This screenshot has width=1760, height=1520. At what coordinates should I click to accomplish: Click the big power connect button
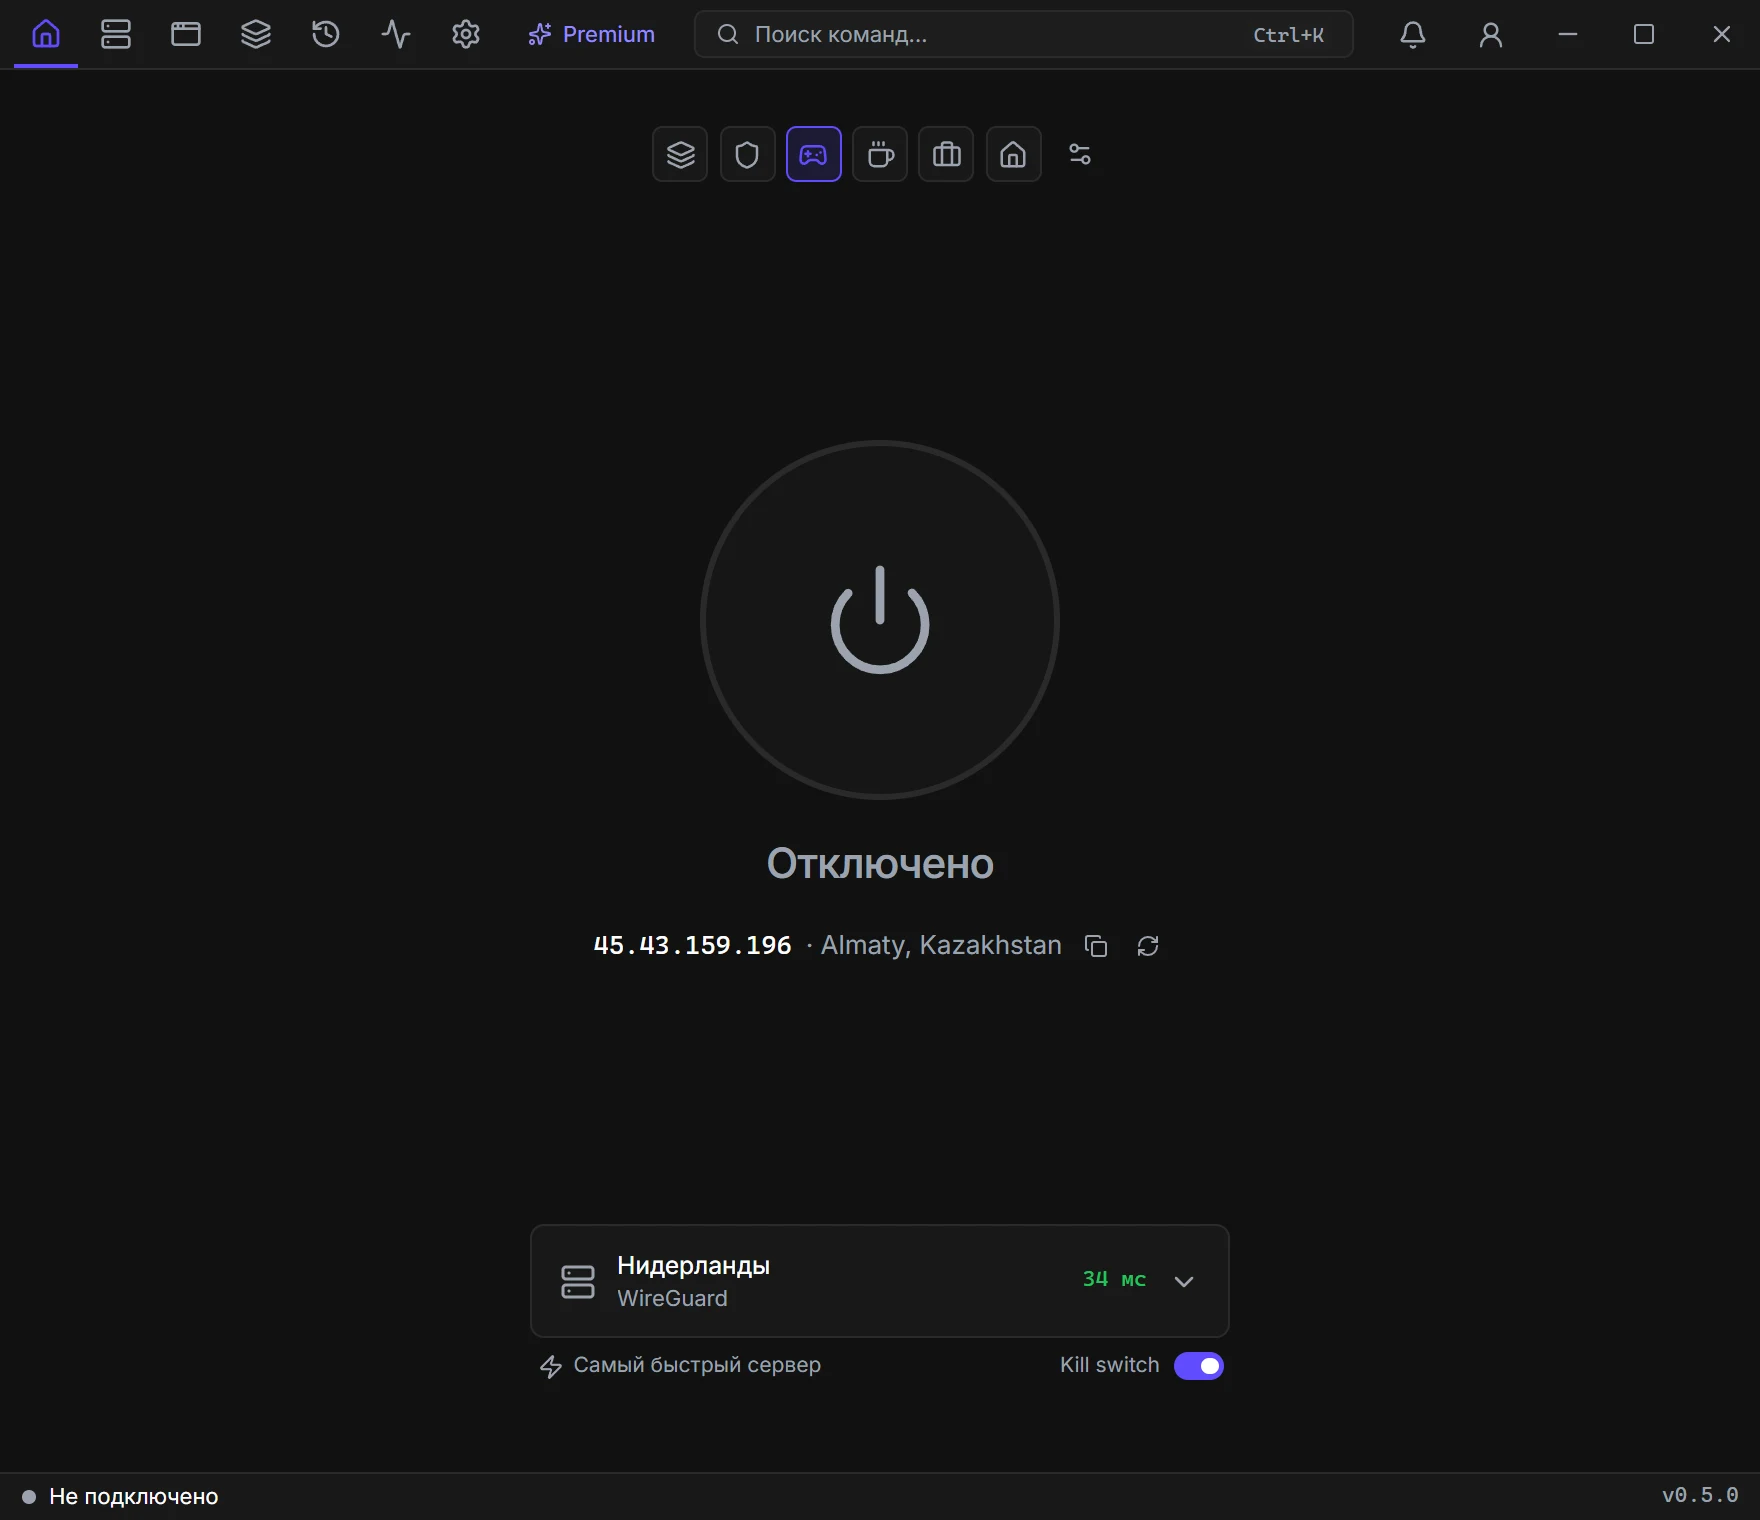(880, 620)
